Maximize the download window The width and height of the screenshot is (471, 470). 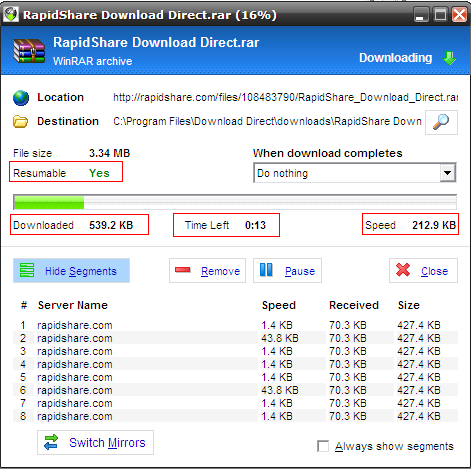pyautogui.click(x=440, y=15)
